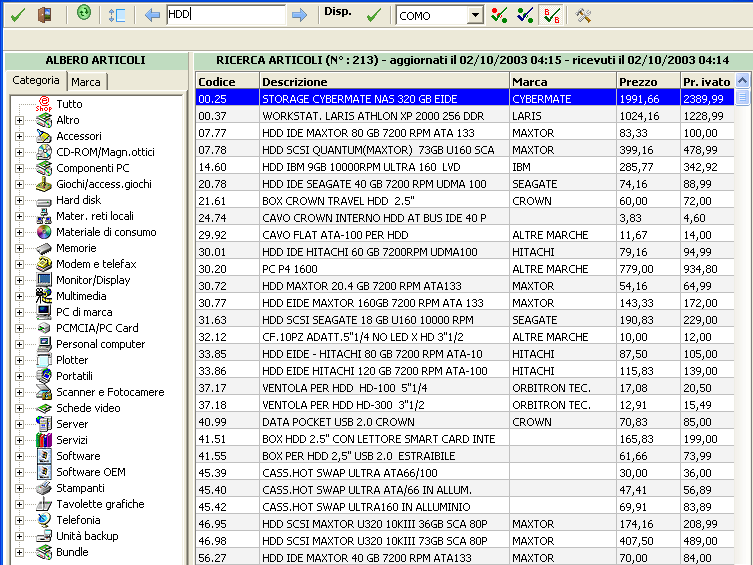Select row STORAGE CYBERMATE NAS 320 GB EIDE
Screen dimensions: 753x565
click(x=465, y=98)
